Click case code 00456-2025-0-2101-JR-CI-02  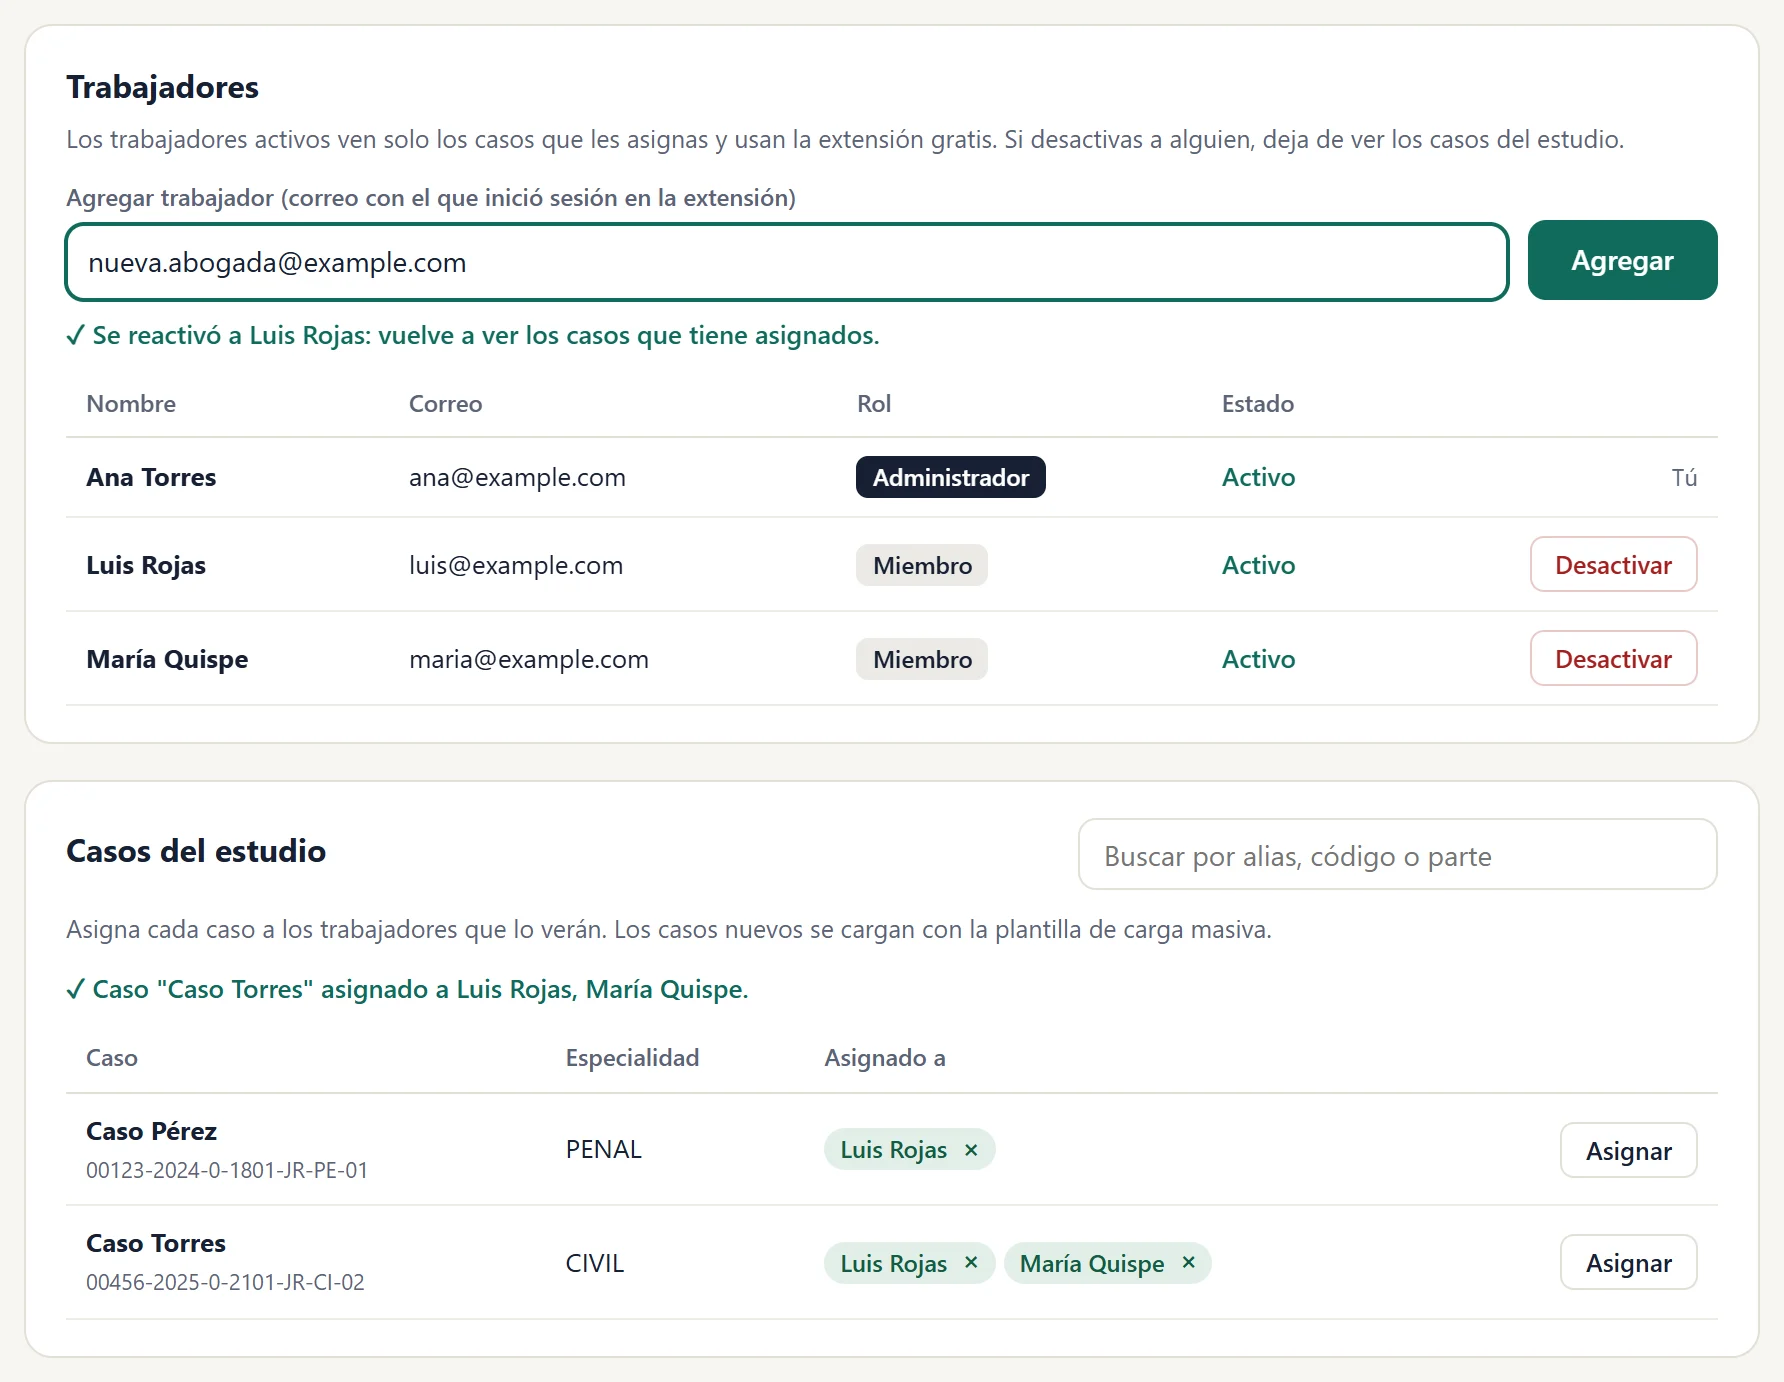tap(225, 1282)
